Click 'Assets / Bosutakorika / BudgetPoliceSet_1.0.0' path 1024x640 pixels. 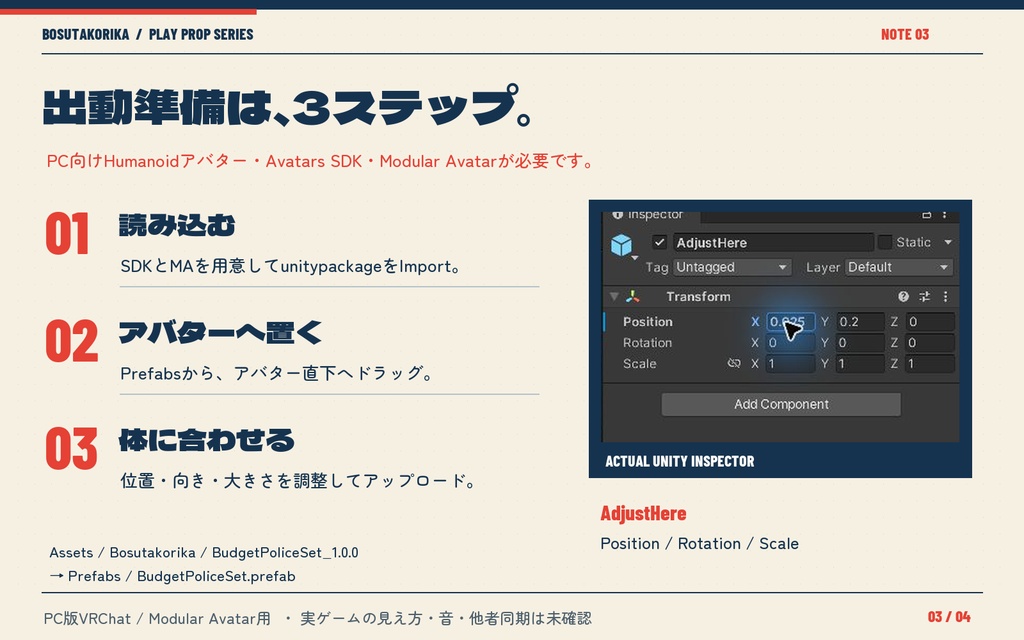coord(204,552)
